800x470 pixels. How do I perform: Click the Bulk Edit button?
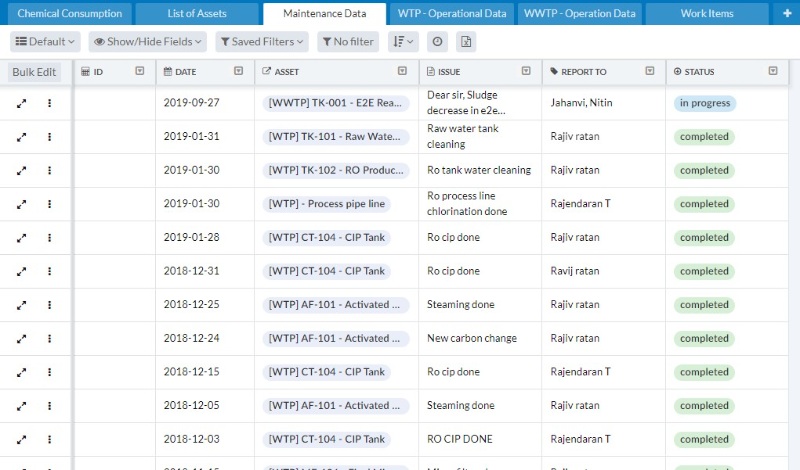coord(35,72)
